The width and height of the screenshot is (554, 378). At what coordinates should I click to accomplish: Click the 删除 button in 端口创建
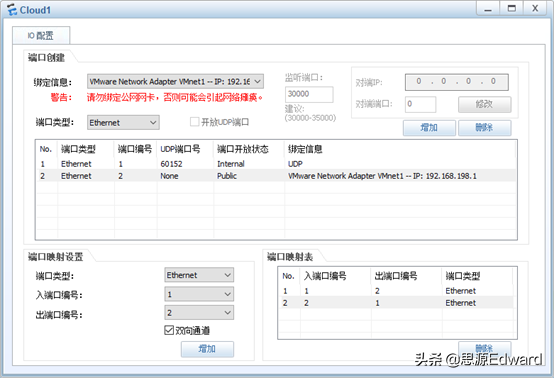click(x=484, y=128)
